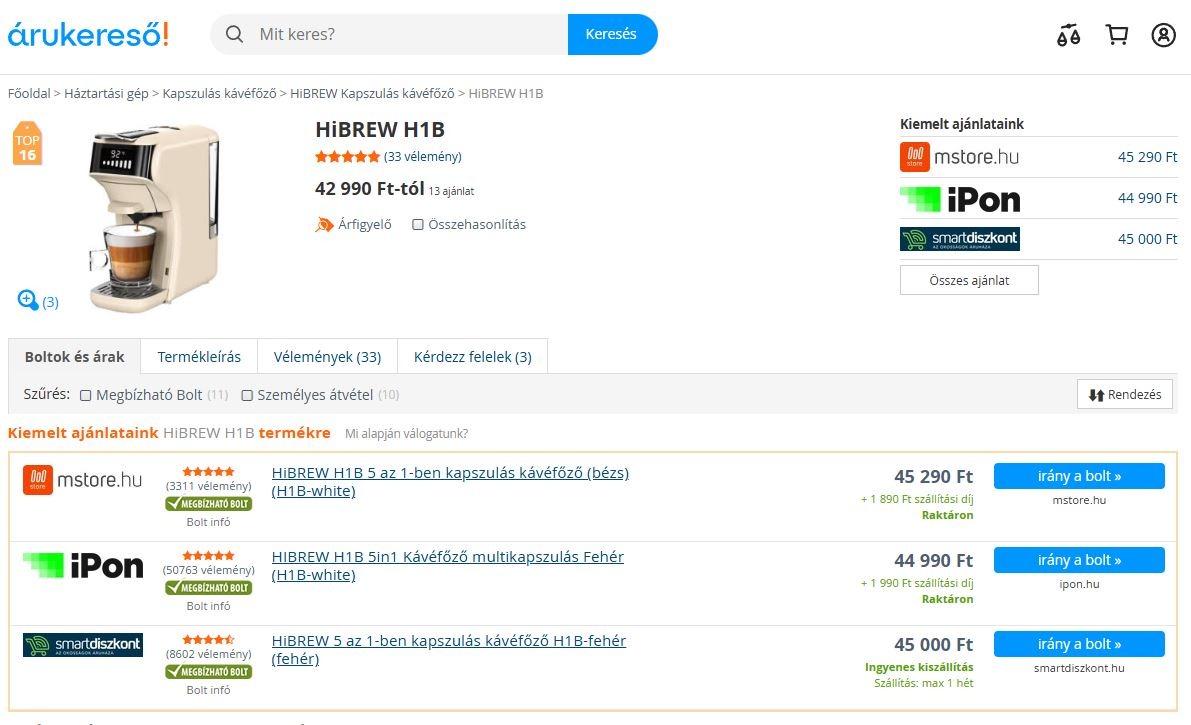The image size is (1191, 725).
Task: Click smartdiszkont logo in sidebar offers
Action: point(959,239)
